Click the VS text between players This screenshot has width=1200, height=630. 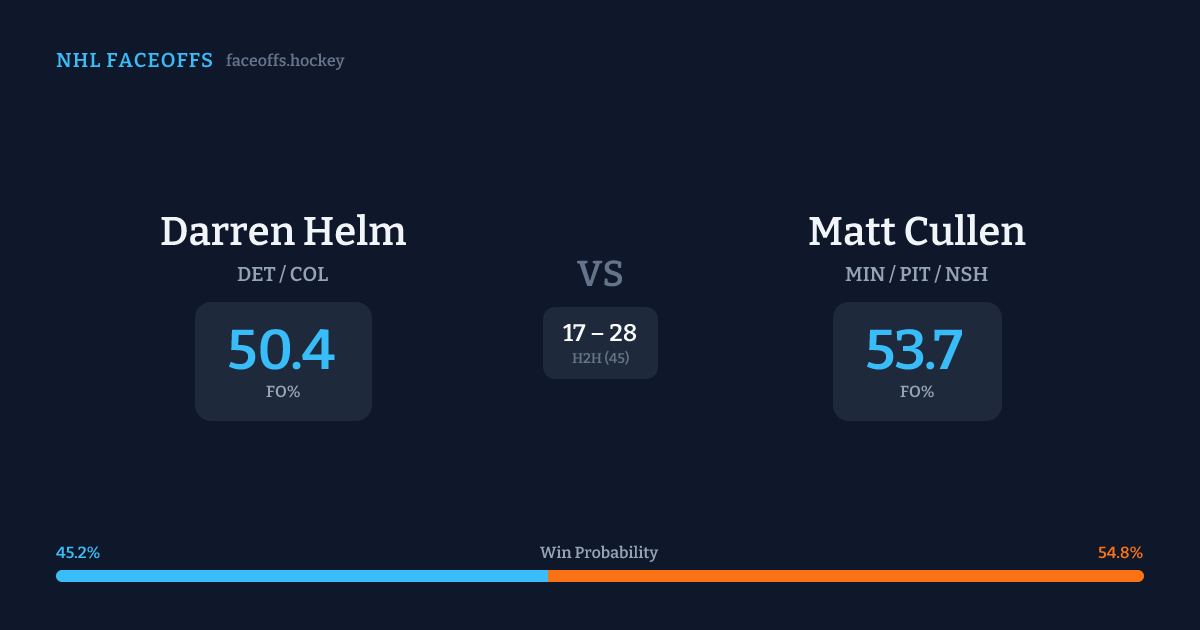coord(600,274)
